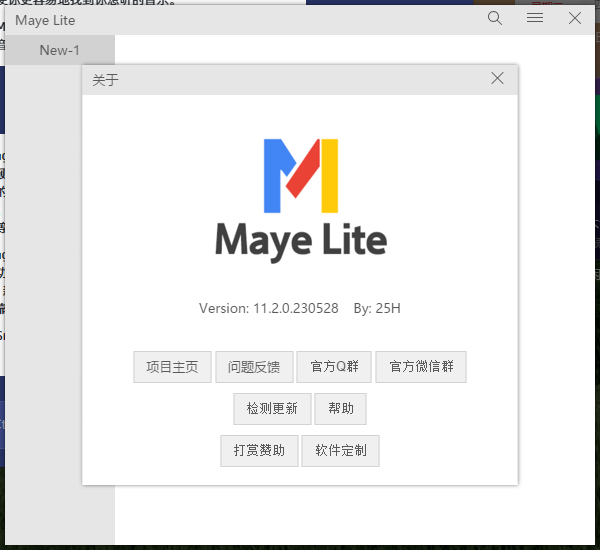The width and height of the screenshot is (600, 550).
Task: Click the 软件定制 software customization button
Action: 341,450
